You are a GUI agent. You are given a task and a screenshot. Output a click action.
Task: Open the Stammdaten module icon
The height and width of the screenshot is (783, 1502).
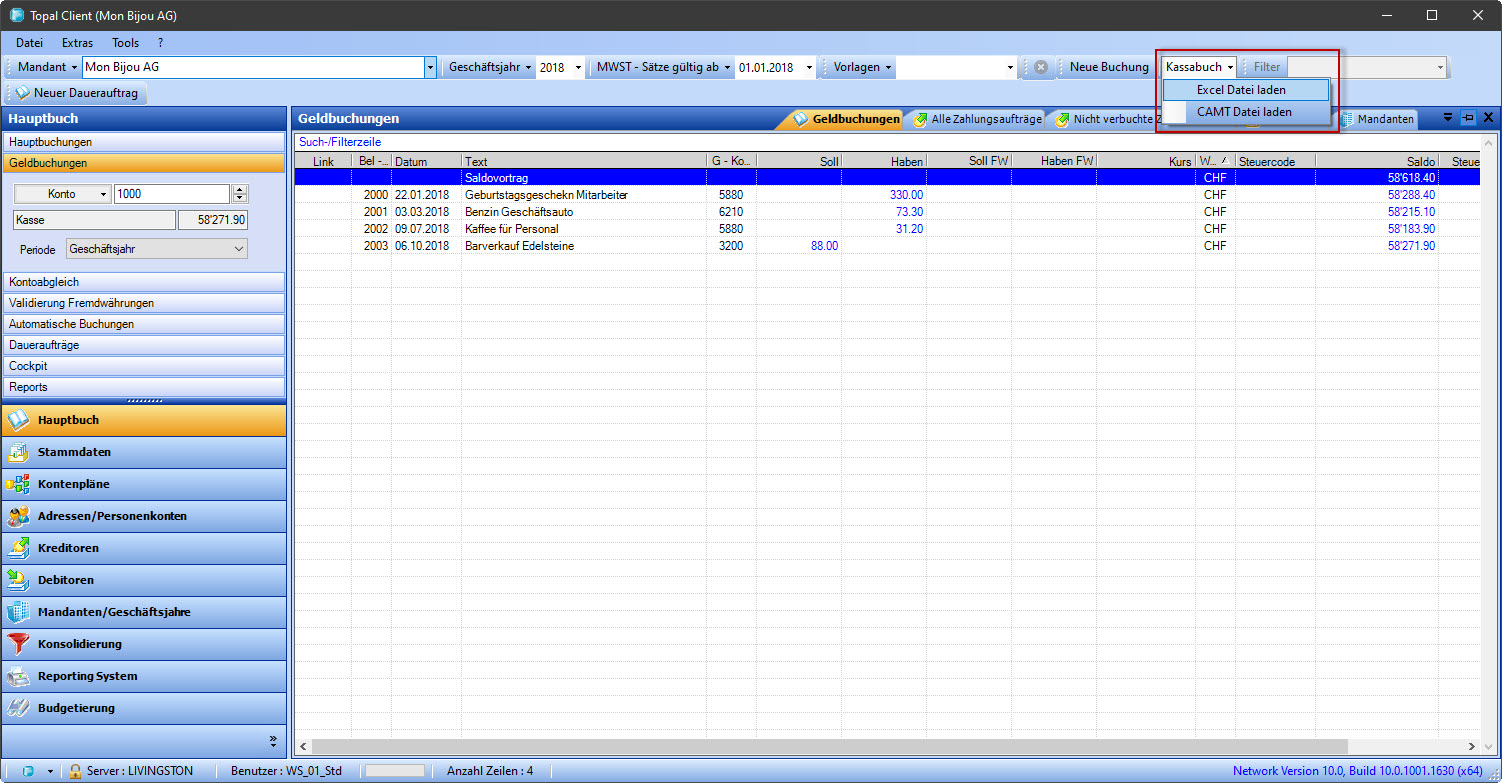click(x=18, y=452)
